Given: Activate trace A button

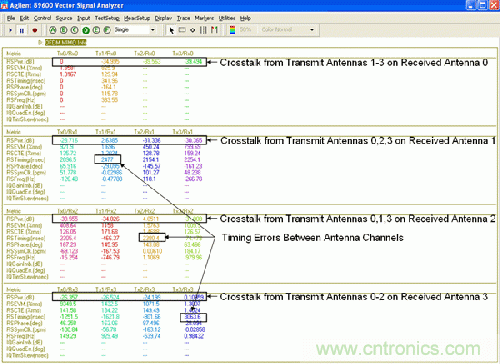Looking at the screenshot, I should [53, 30].
